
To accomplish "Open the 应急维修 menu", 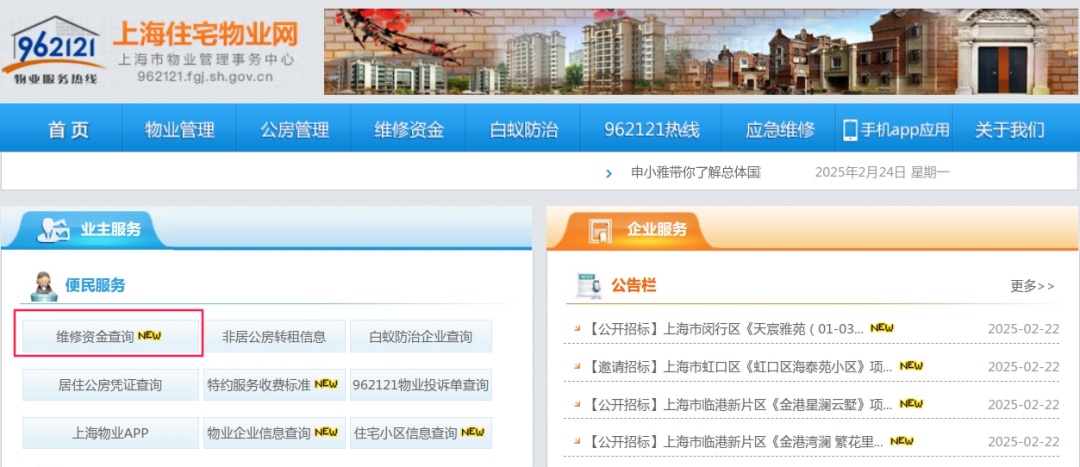I will tap(780, 129).
